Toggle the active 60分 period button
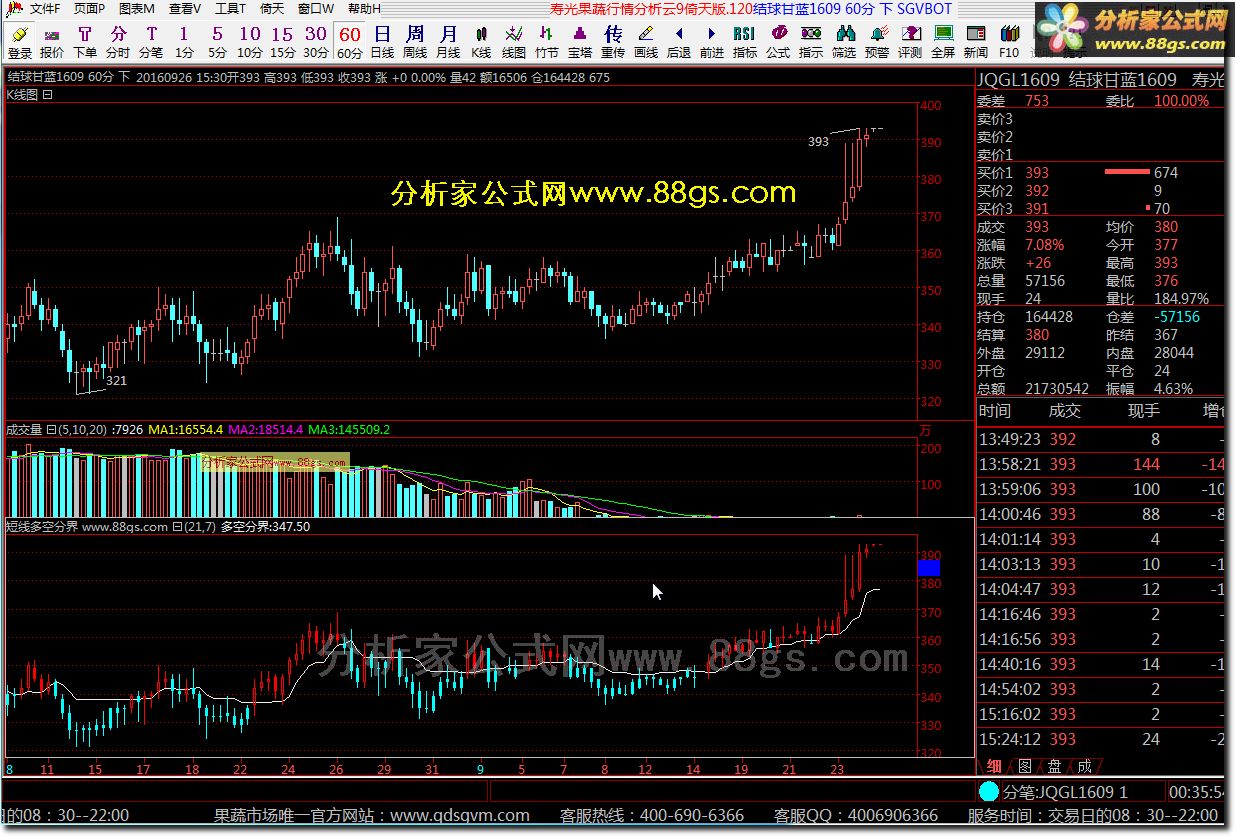1237x837 pixels. click(349, 42)
